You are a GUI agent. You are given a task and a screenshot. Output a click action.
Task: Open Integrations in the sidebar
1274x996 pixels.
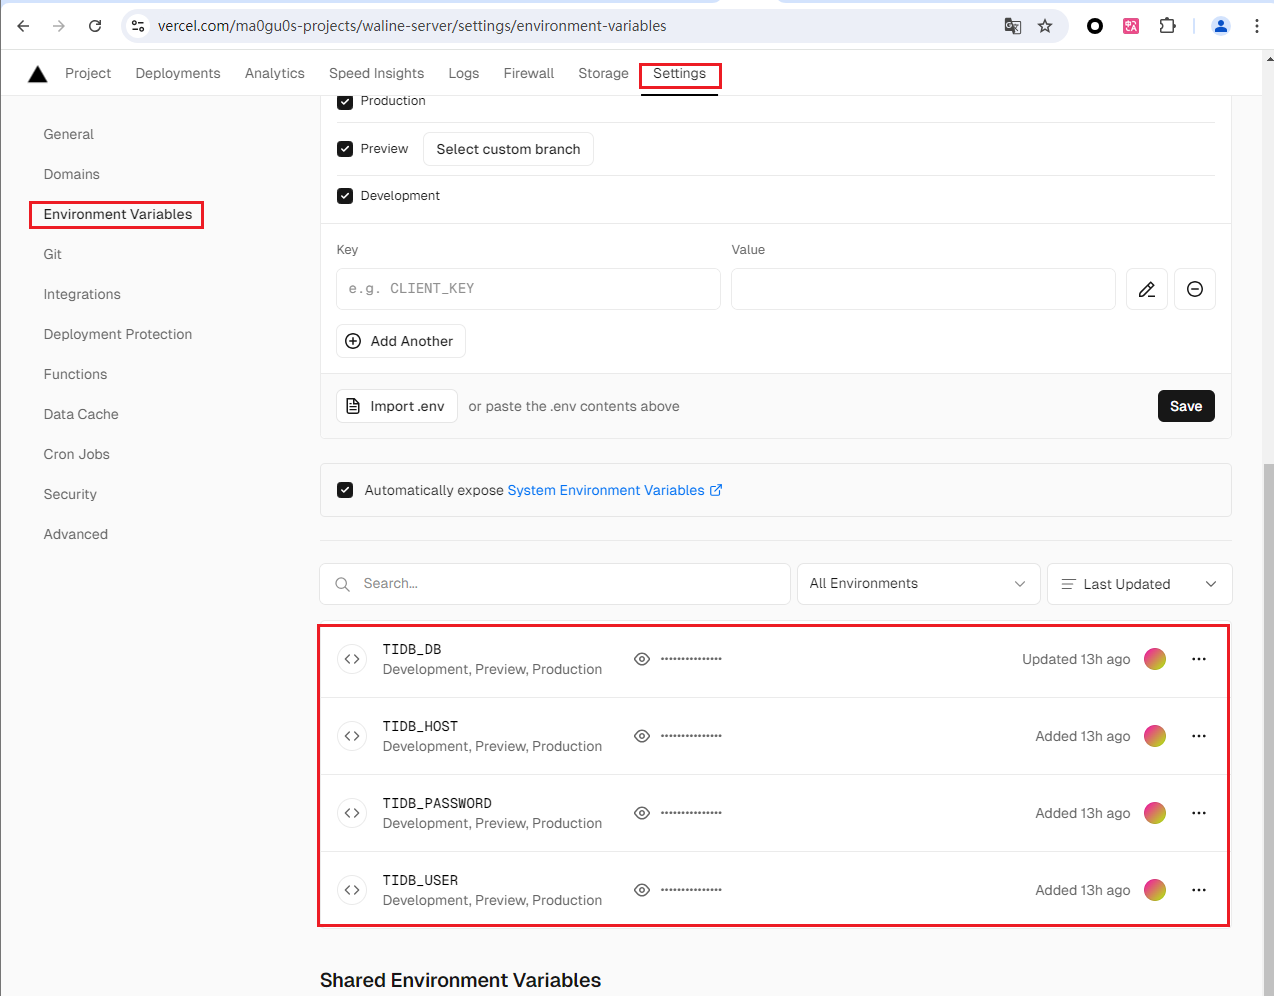(x=82, y=294)
